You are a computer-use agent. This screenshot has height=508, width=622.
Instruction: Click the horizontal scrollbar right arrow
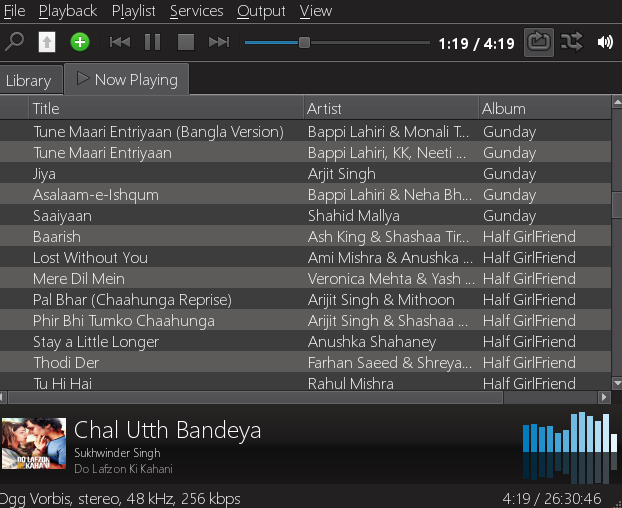point(604,397)
